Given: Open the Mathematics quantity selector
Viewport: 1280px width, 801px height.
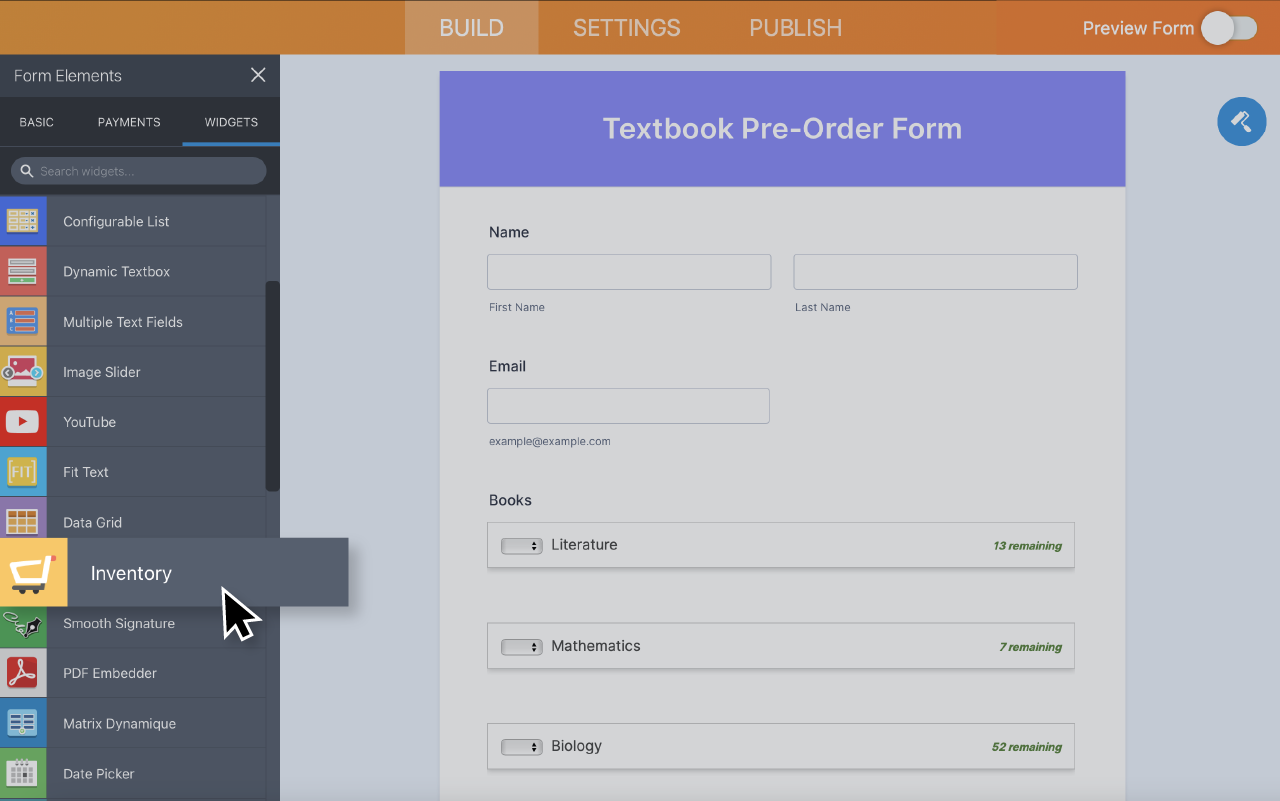Looking at the screenshot, I should tap(521, 646).
